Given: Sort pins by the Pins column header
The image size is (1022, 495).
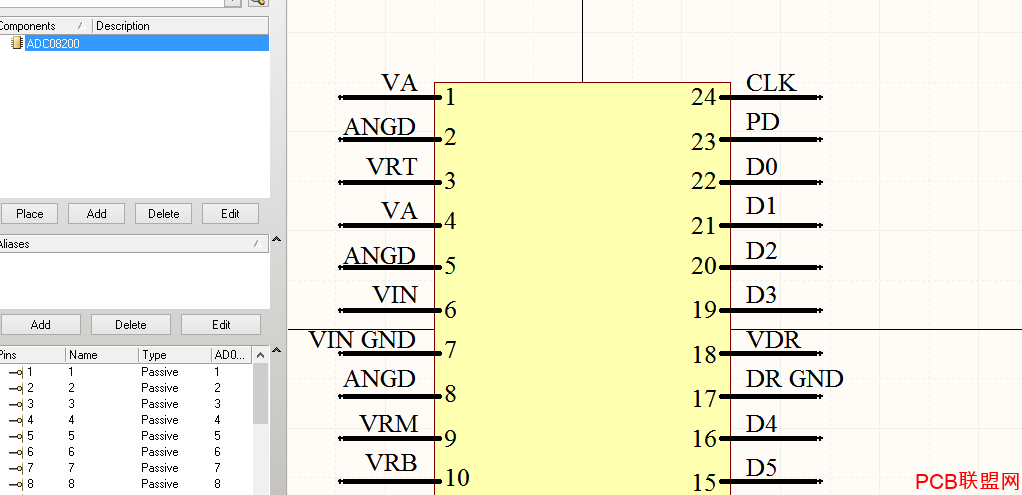Looking at the screenshot, I should [x=33, y=355].
